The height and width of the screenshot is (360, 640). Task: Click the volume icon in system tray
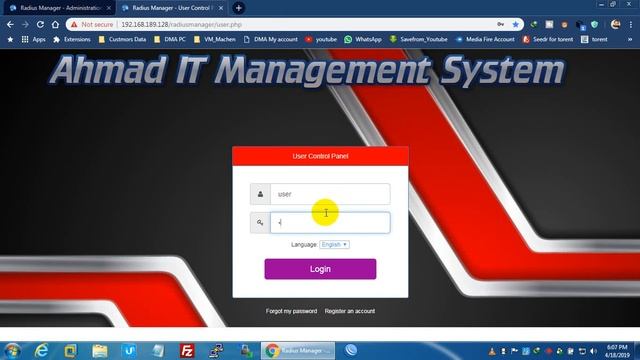593,351
